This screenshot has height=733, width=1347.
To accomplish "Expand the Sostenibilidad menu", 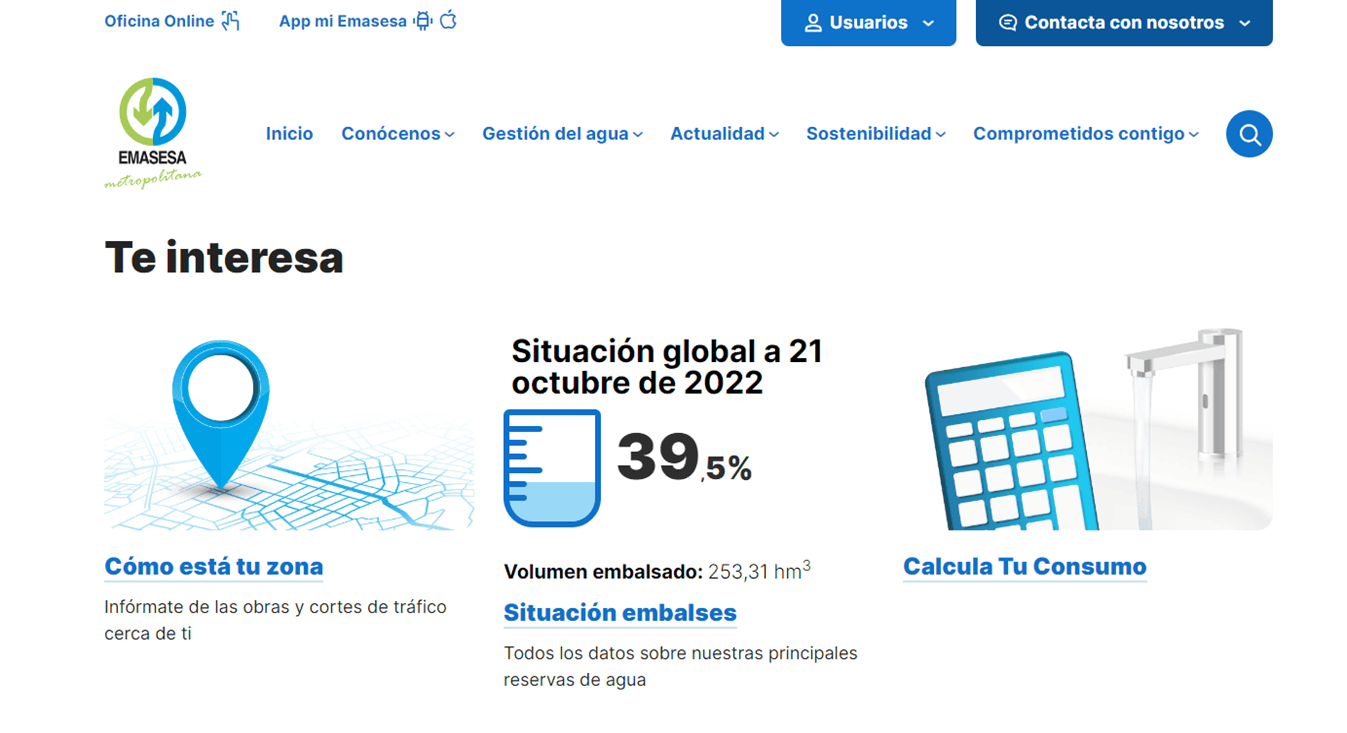I will coord(875,134).
